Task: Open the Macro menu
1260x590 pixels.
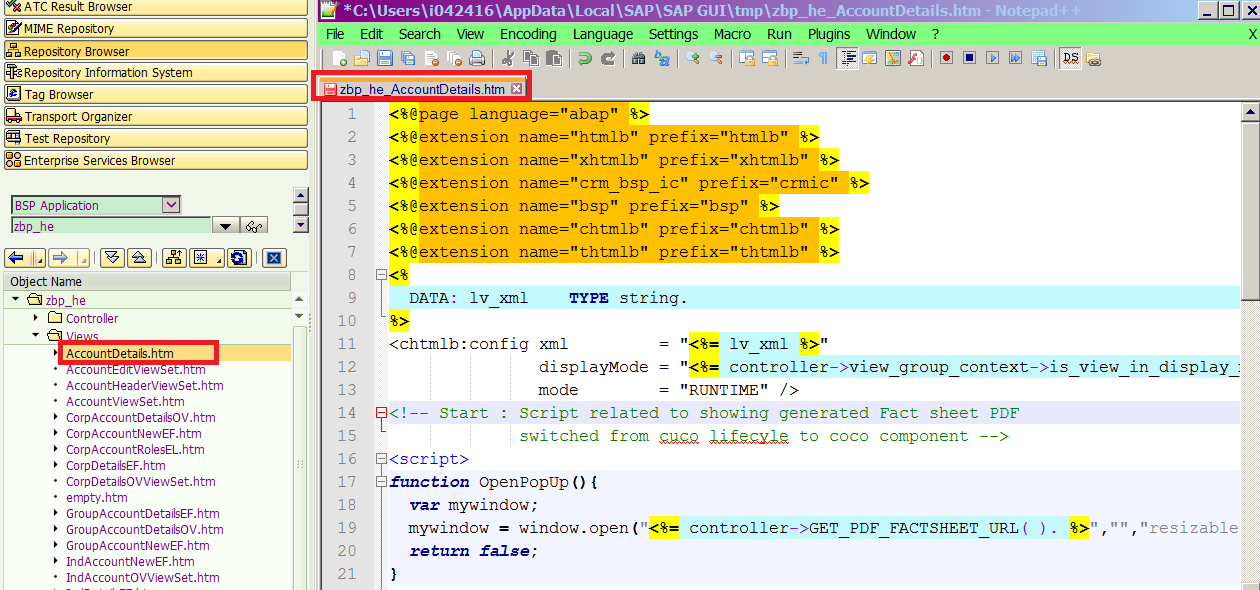Action: point(732,34)
